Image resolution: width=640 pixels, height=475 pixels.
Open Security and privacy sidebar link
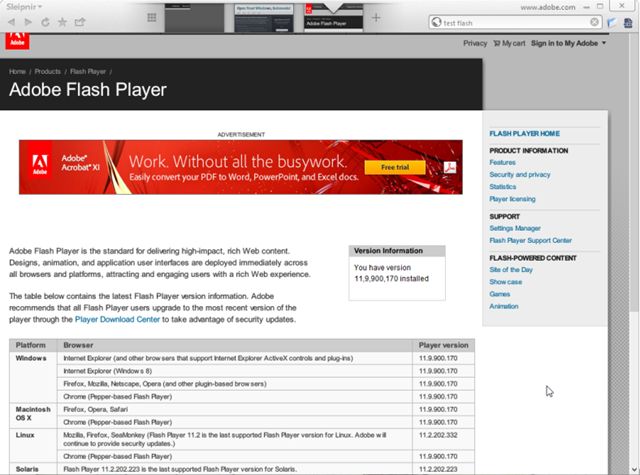520,175
